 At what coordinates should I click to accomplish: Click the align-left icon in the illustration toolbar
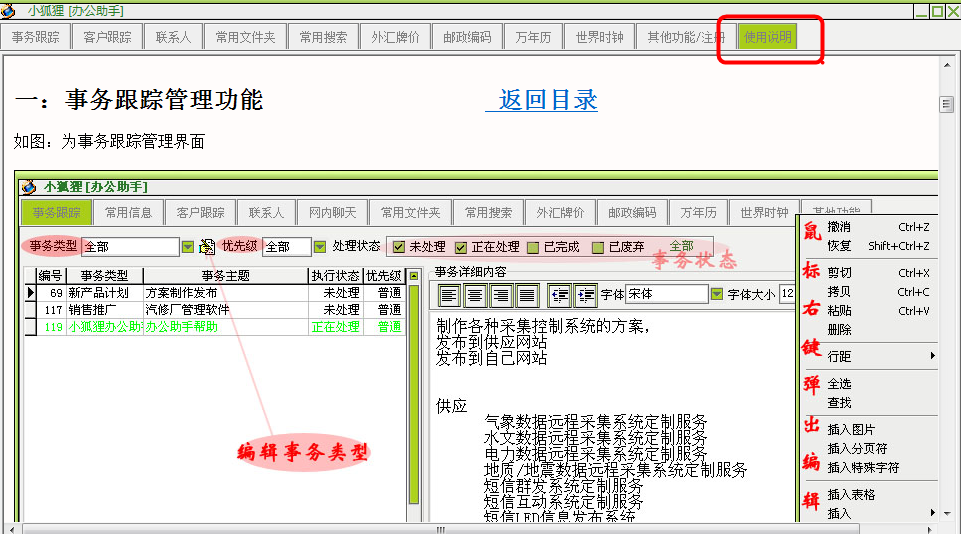(449, 295)
